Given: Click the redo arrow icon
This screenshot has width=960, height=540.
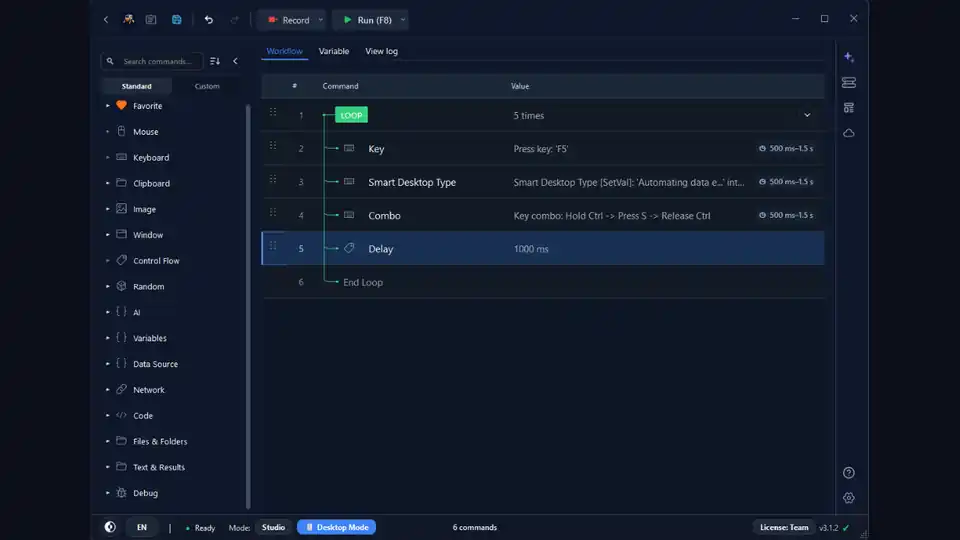Looking at the screenshot, I should (234, 20).
